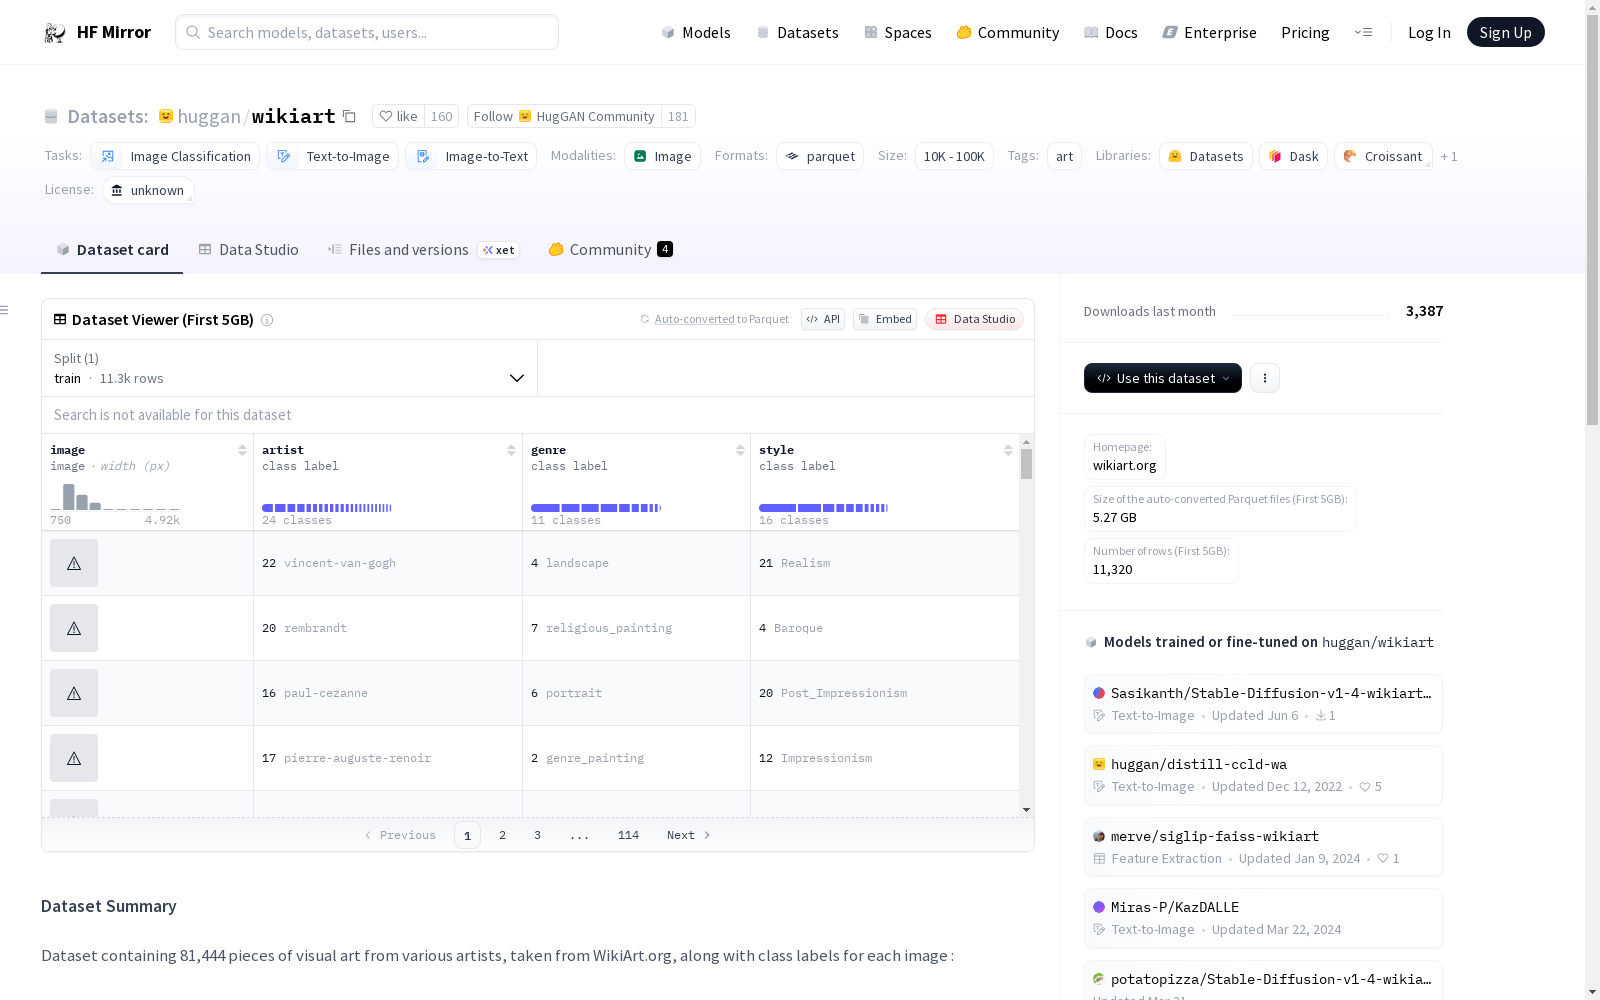Open Community in top navigation
Image resolution: width=1600 pixels, height=1000 pixels.
tap(1008, 33)
